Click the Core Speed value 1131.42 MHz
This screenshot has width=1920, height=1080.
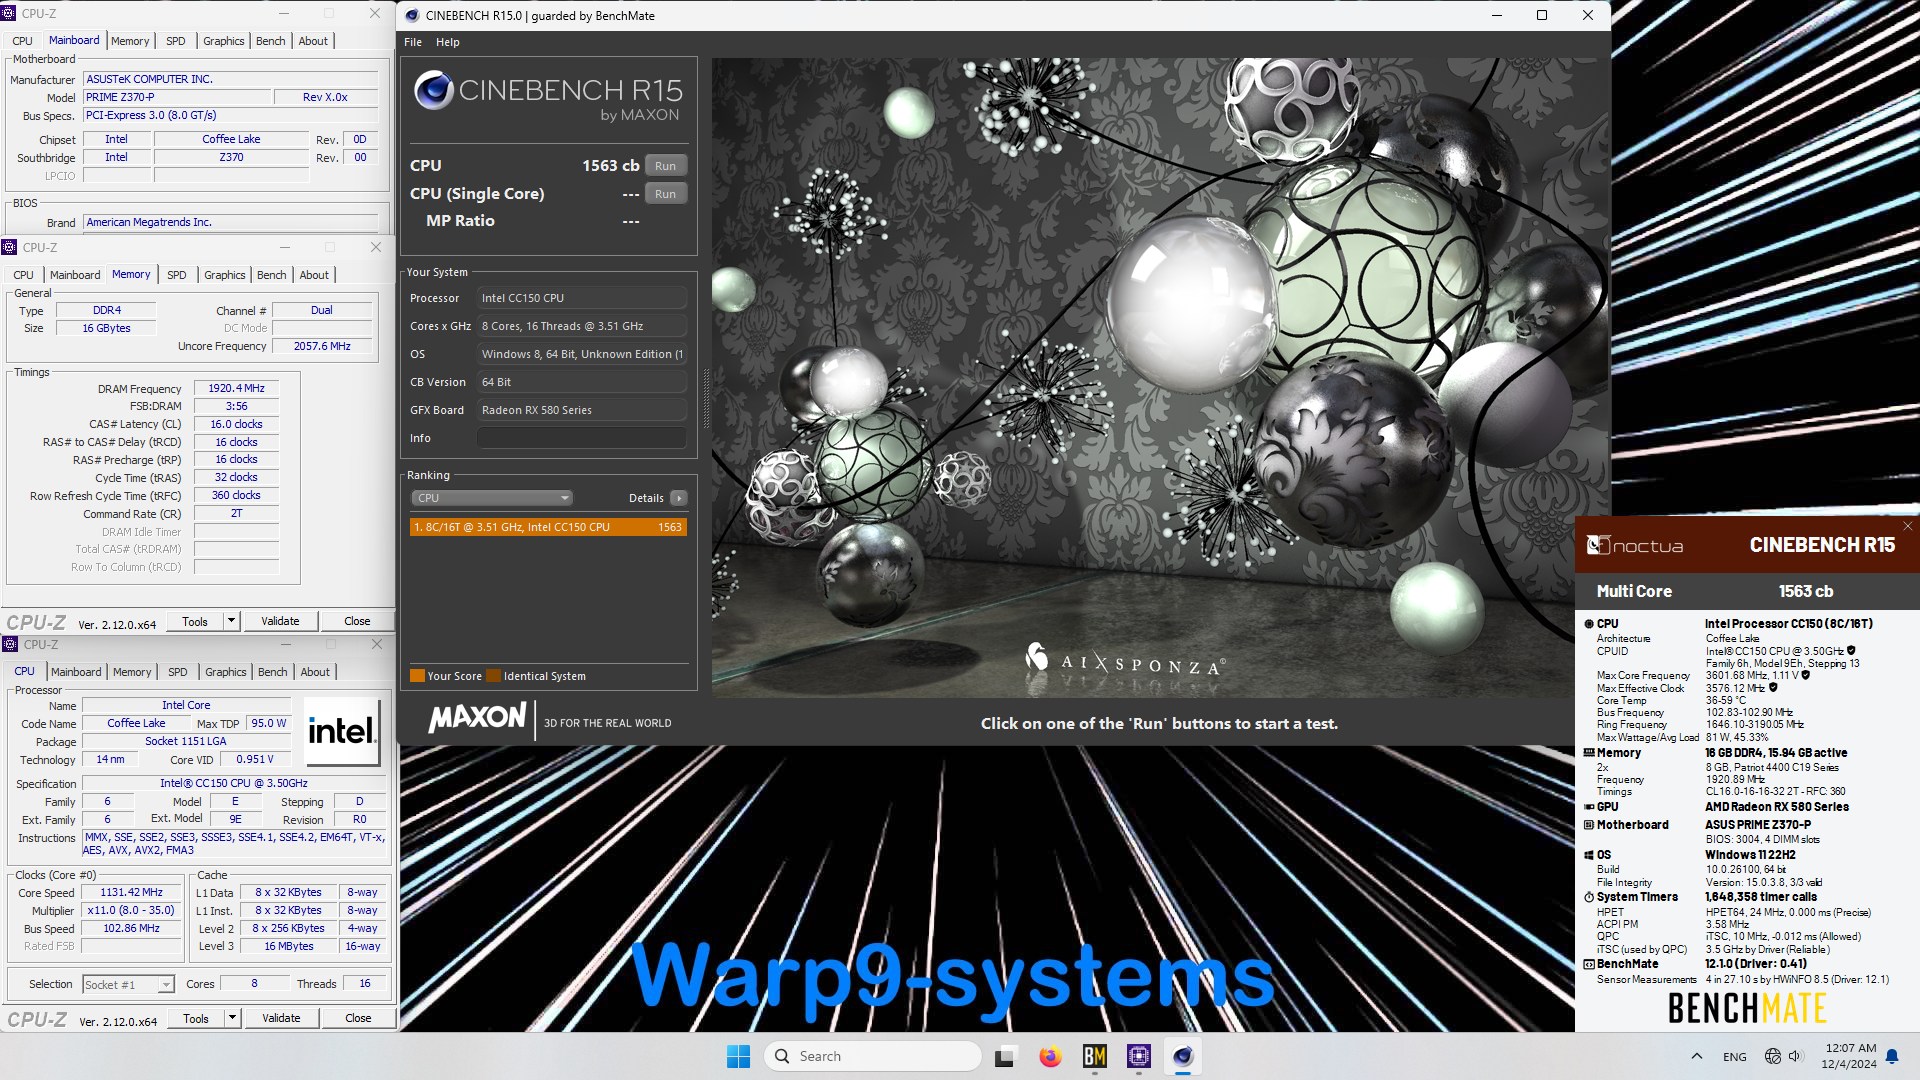pyautogui.click(x=131, y=892)
